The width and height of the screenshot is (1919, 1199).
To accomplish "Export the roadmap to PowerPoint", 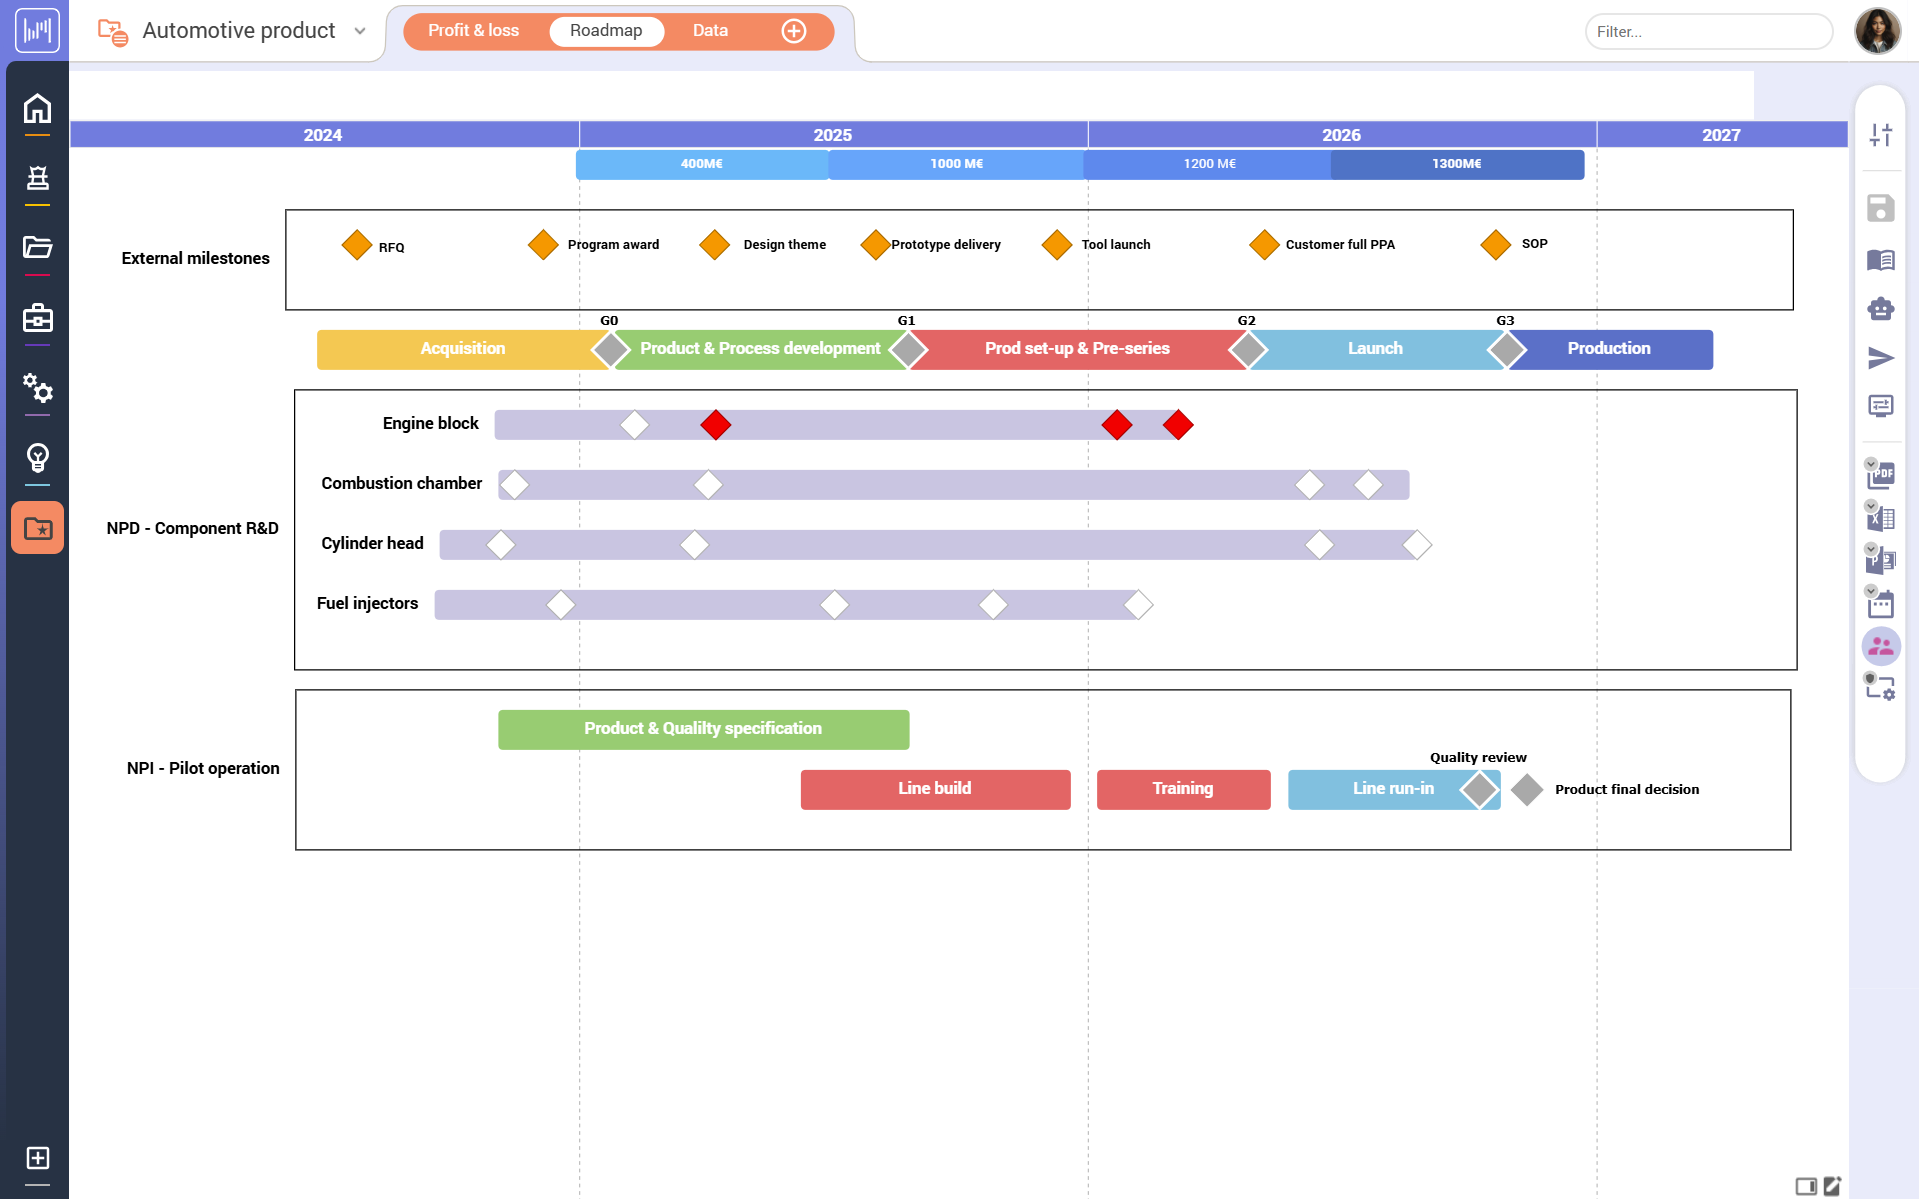I will [x=1881, y=561].
